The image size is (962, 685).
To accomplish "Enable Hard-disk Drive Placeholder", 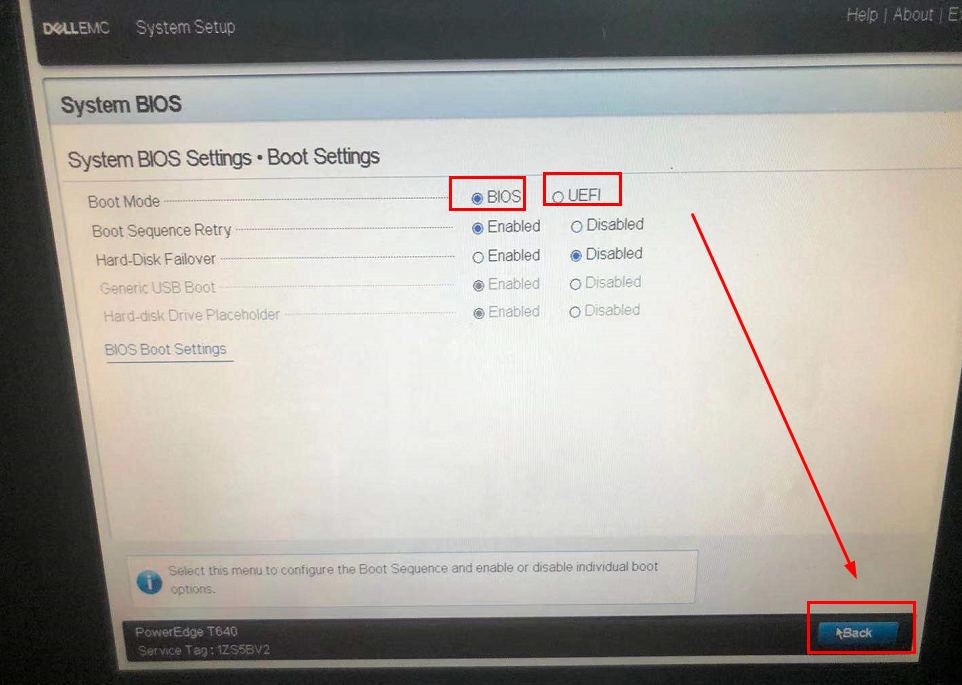I will pyautogui.click(x=479, y=313).
